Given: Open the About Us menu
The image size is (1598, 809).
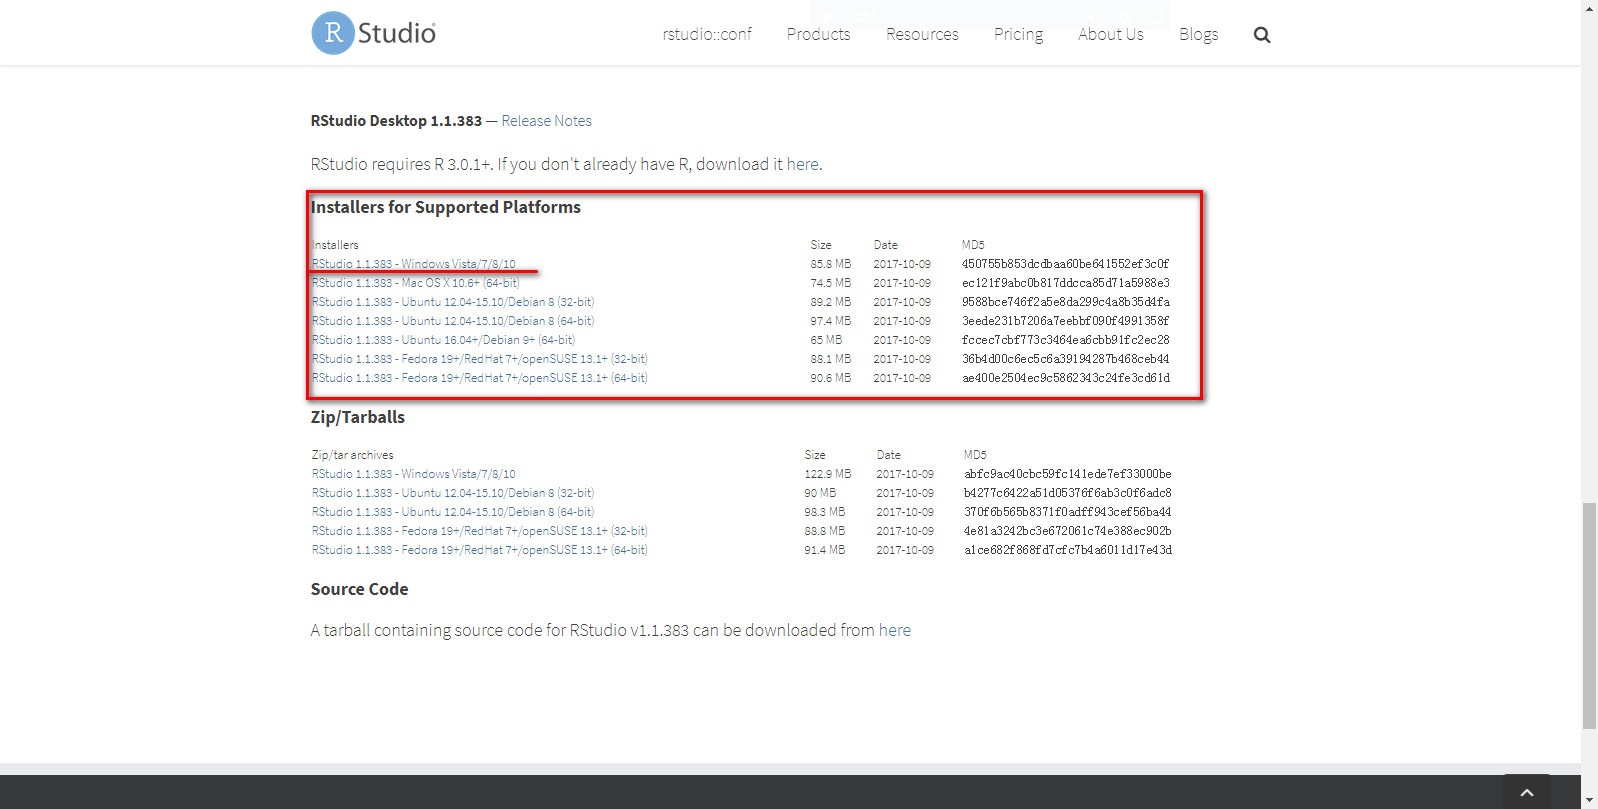Looking at the screenshot, I should click(x=1110, y=34).
